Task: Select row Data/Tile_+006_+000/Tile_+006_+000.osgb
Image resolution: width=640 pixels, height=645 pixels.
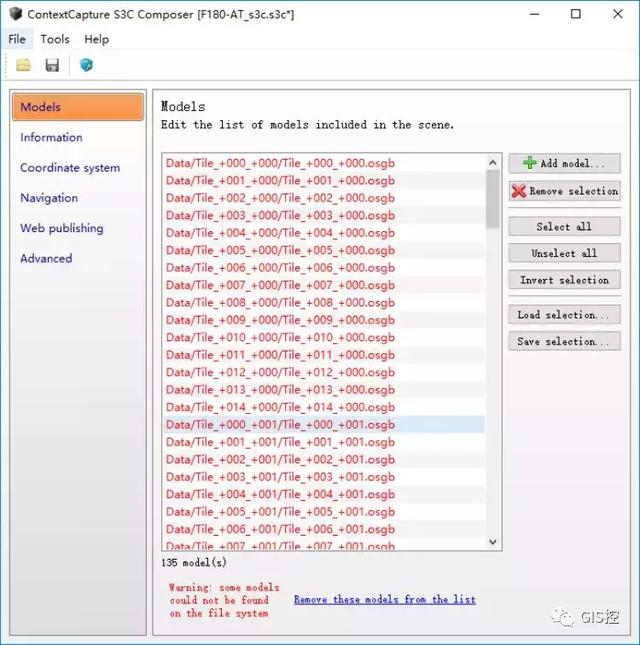Action: click(324, 268)
